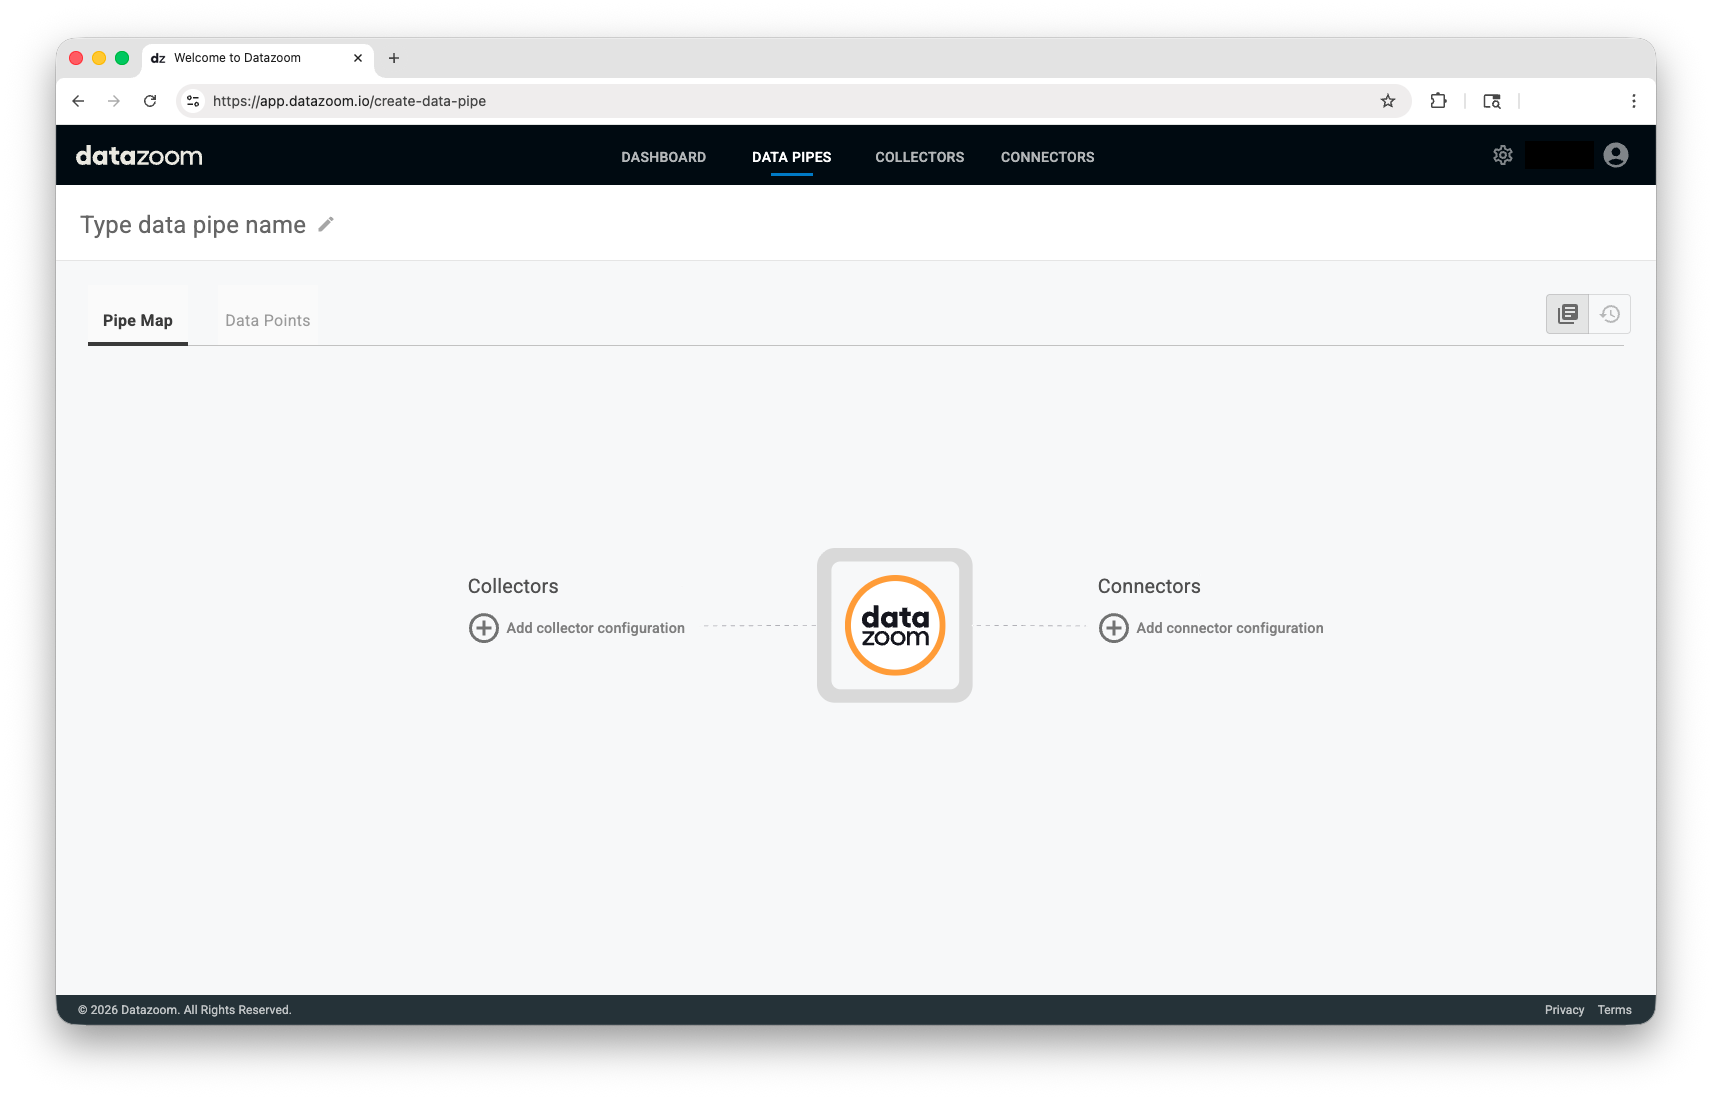Click the plus icon to add collector
Viewport: 1712px width, 1099px height.
click(x=484, y=628)
